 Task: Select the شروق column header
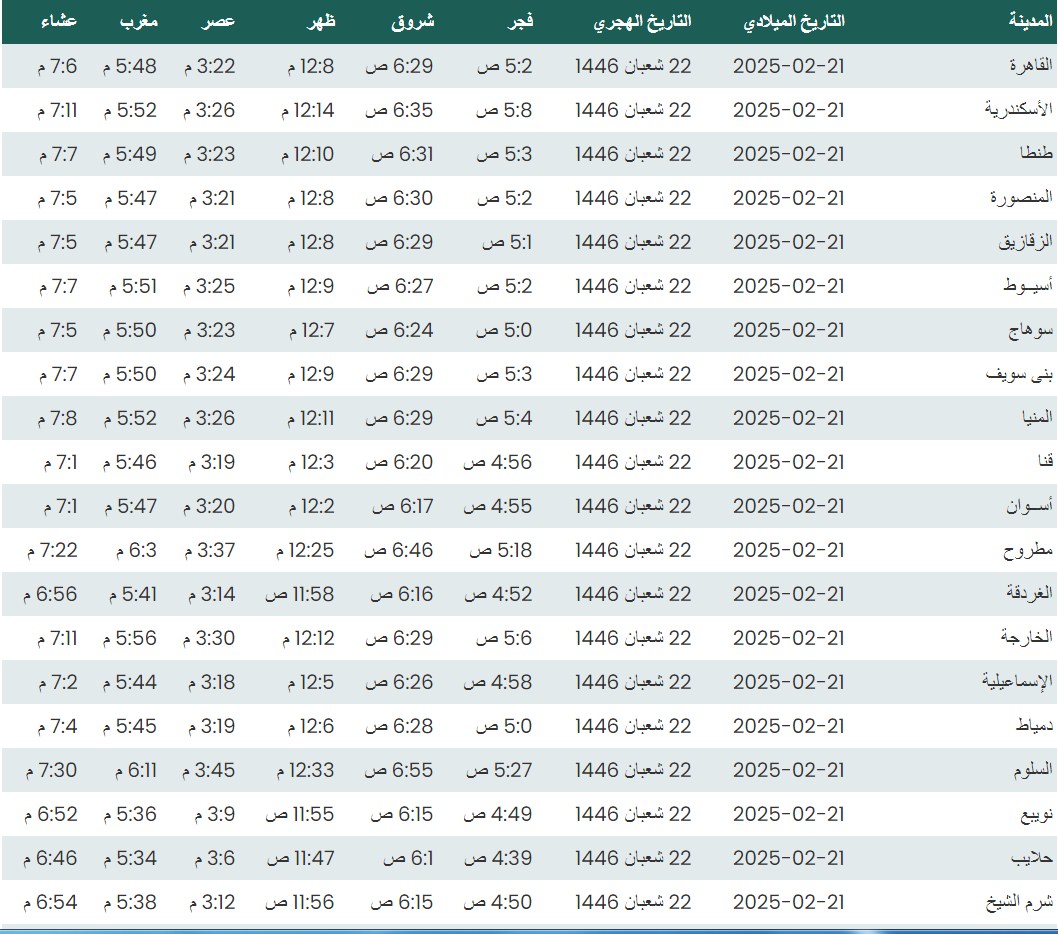coord(412,21)
